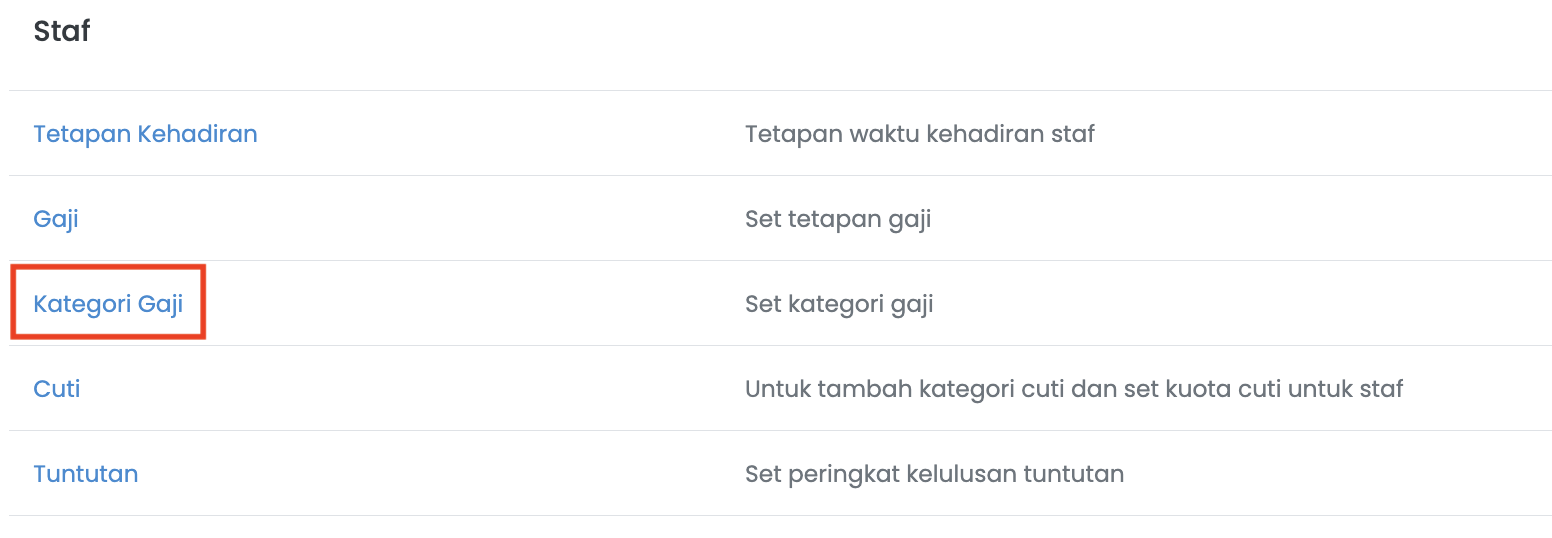The height and width of the screenshot is (538, 1552).
Task: Navigate to salary settings via Gaji
Action: [56, 218]
